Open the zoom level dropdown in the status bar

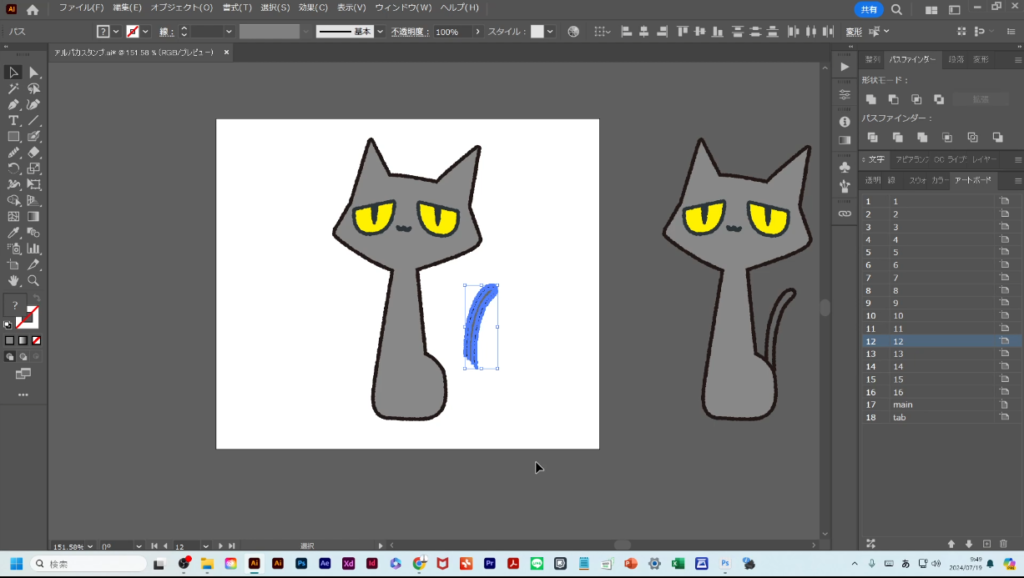point(91,546)
